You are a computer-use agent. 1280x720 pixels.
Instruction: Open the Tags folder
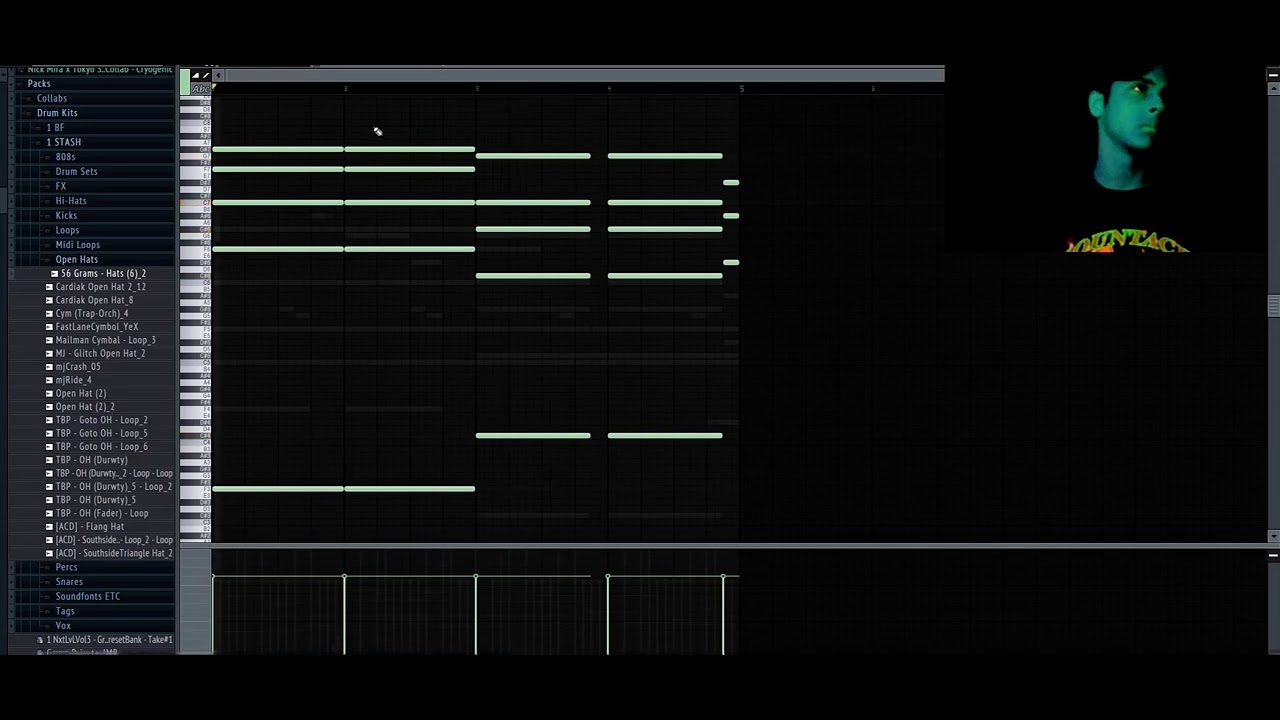point(64,611)
